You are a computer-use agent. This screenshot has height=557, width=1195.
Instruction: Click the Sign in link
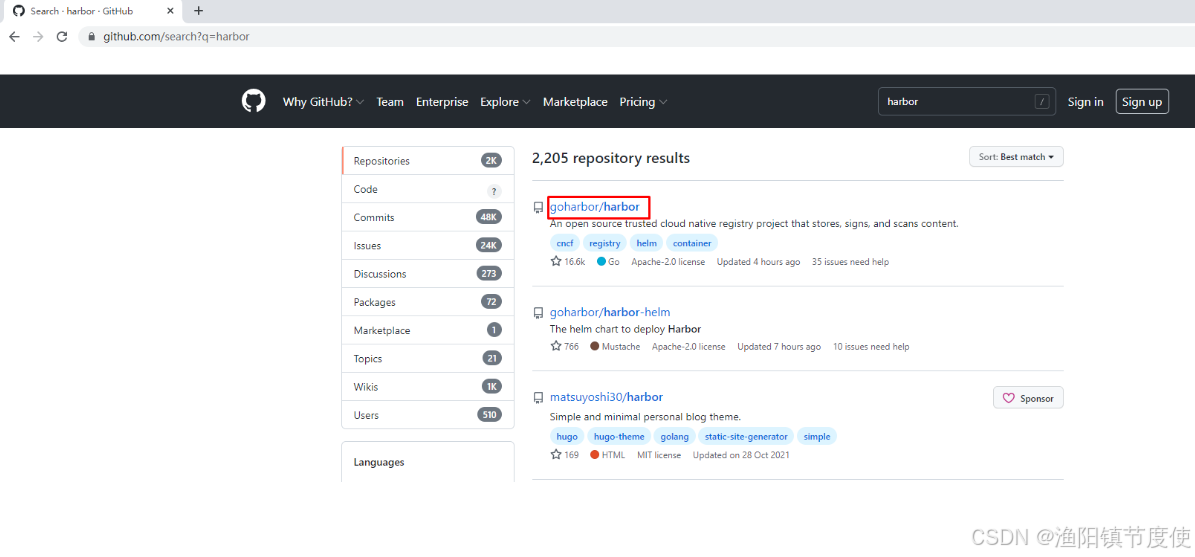[x=1085, y=101]
